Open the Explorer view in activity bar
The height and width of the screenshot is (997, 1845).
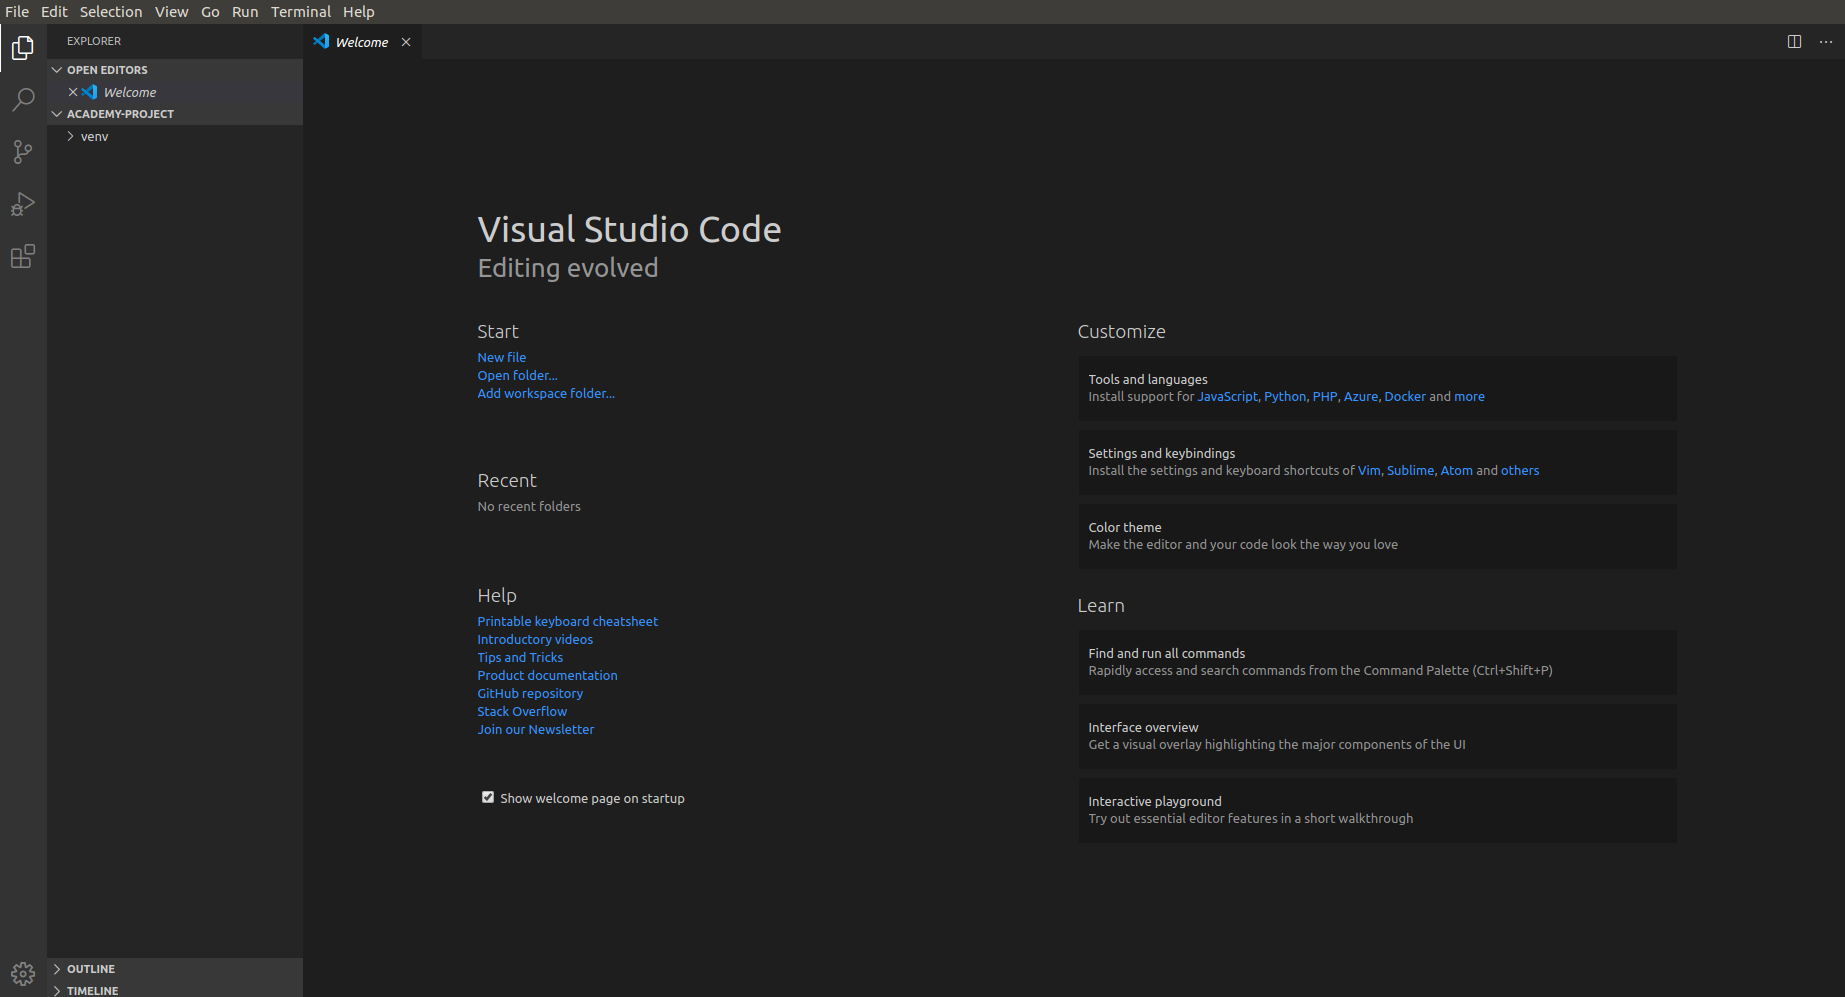(23, 48)
